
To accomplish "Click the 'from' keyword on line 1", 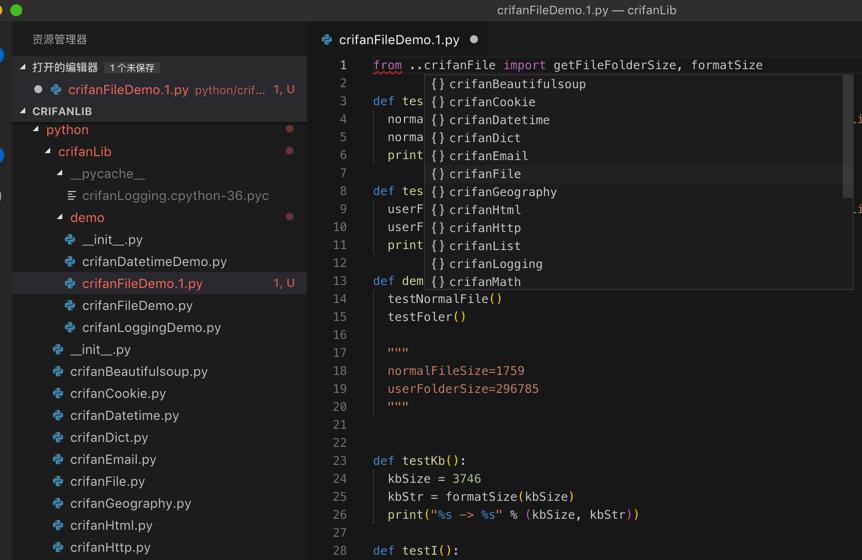I will pyautogui.click(x=388, y=65).
